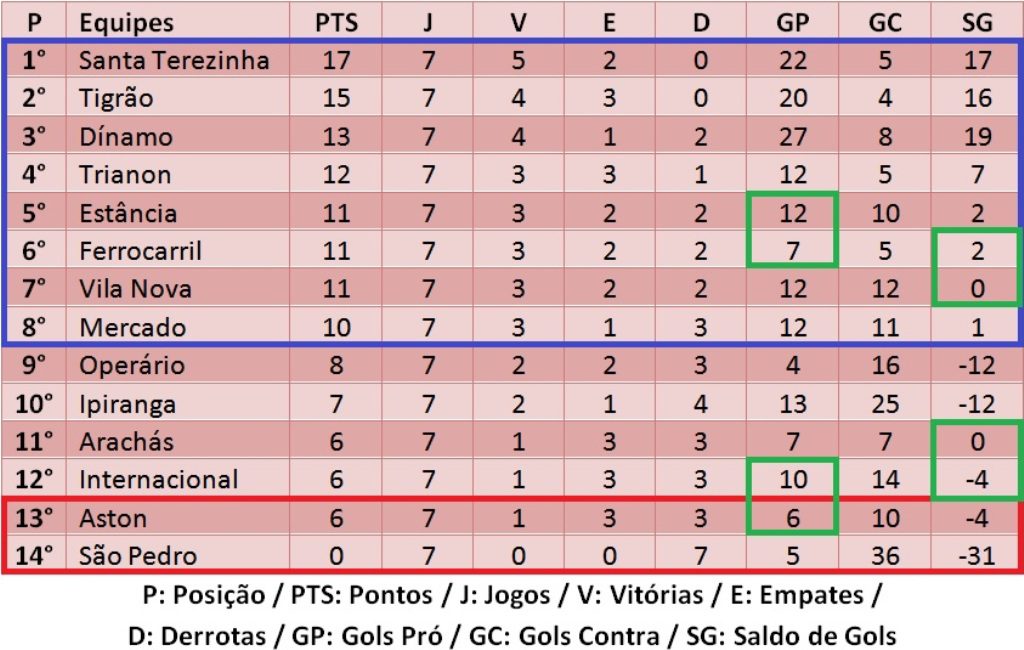Select Dínamo's goals scored value 27

793,137
